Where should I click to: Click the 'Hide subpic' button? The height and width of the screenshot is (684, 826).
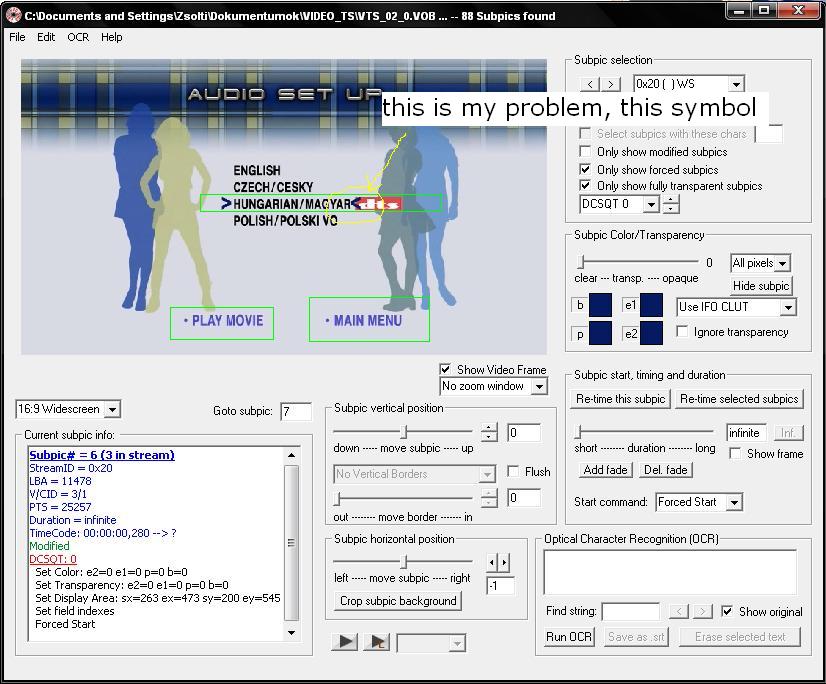[761, 286]
